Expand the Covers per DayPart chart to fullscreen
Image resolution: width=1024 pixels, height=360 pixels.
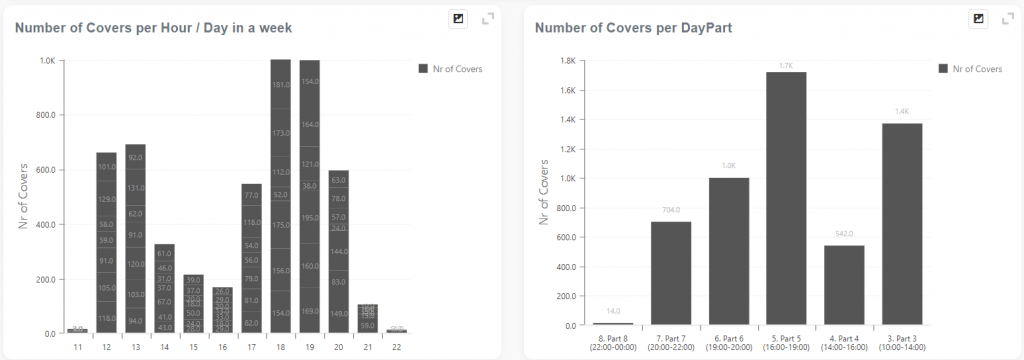click(x=1008, y=19)
